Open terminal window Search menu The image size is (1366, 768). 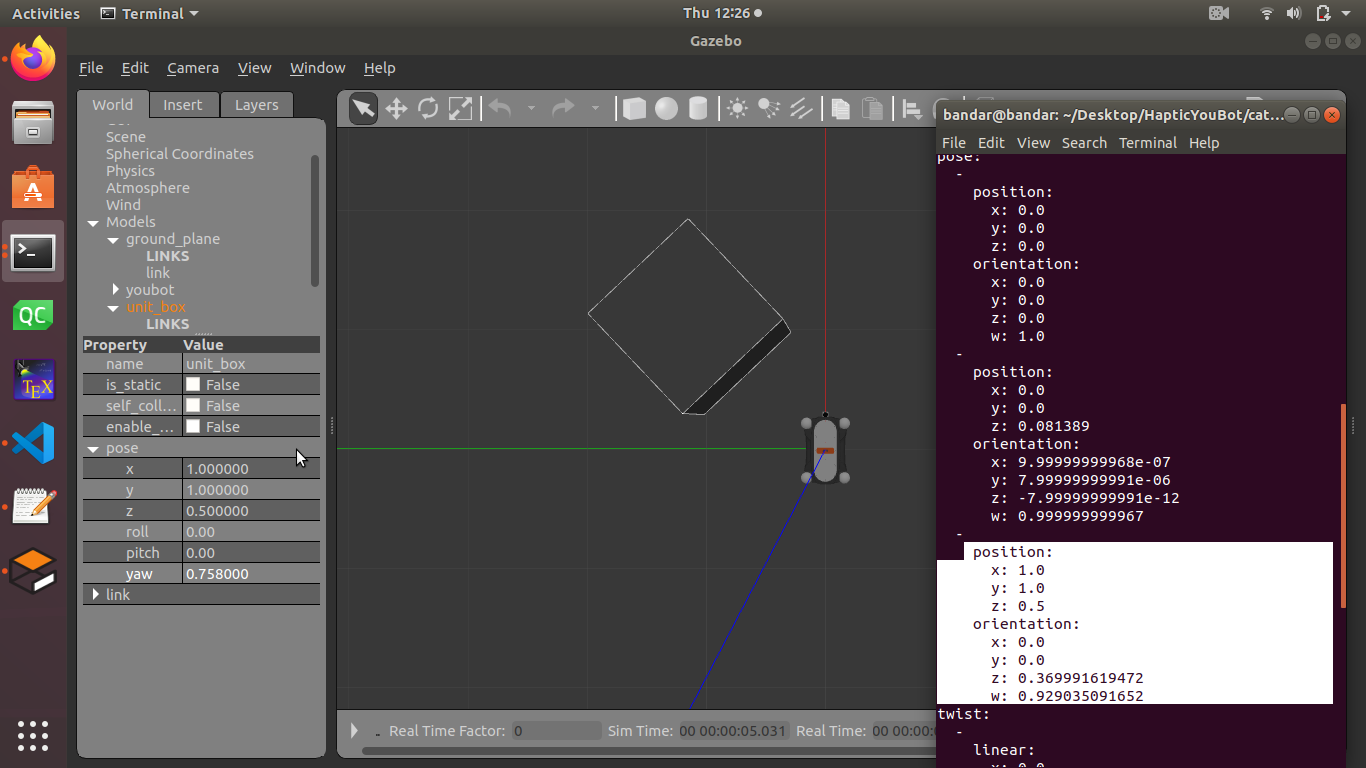[1084, 143]
